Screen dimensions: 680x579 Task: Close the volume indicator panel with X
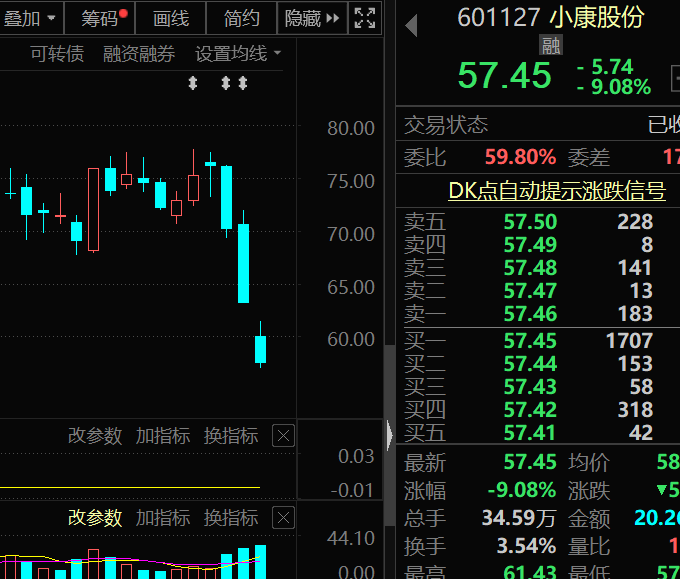coord(283,518)
